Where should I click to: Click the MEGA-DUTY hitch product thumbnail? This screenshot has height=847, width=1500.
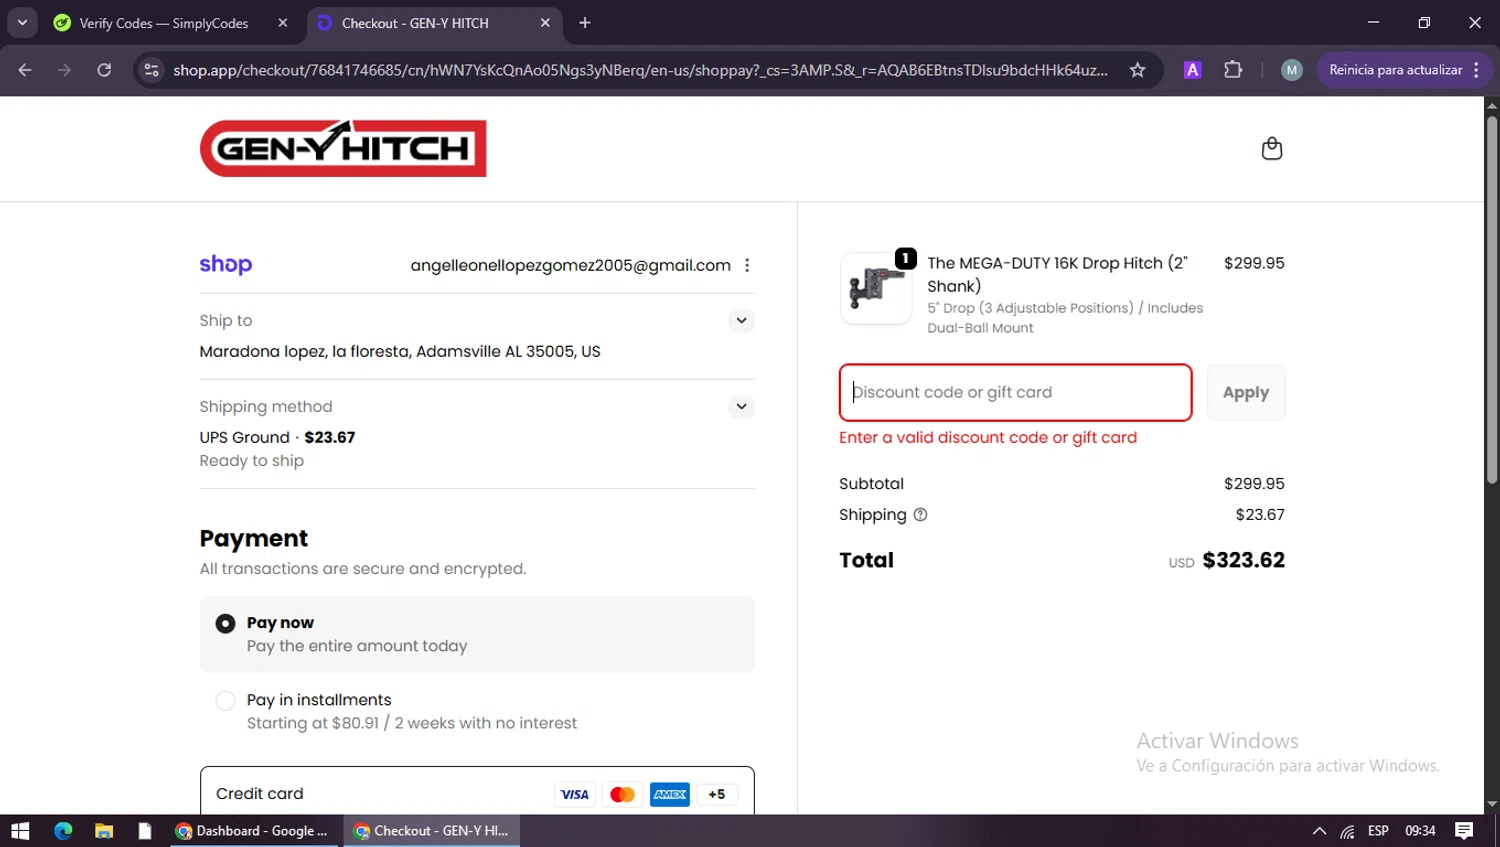(876, 288)
